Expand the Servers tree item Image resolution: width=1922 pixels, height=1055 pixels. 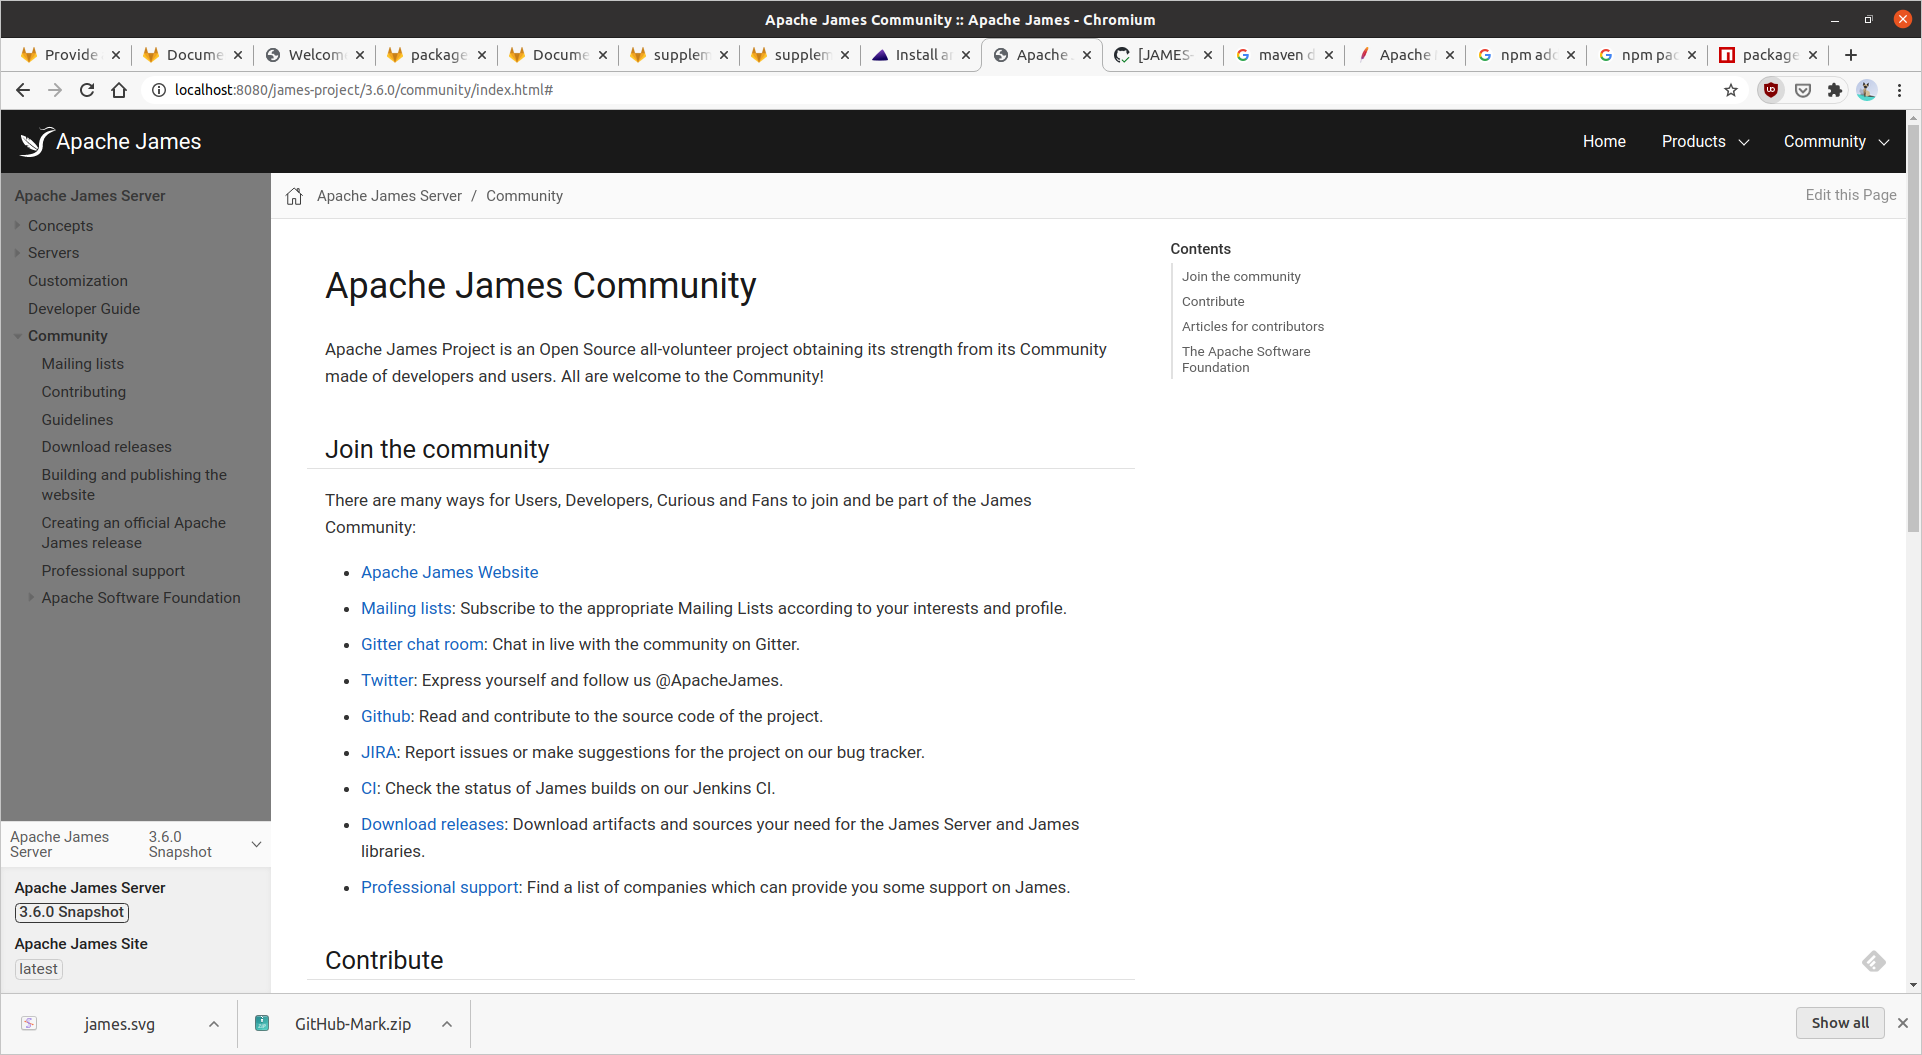[18, 253]
